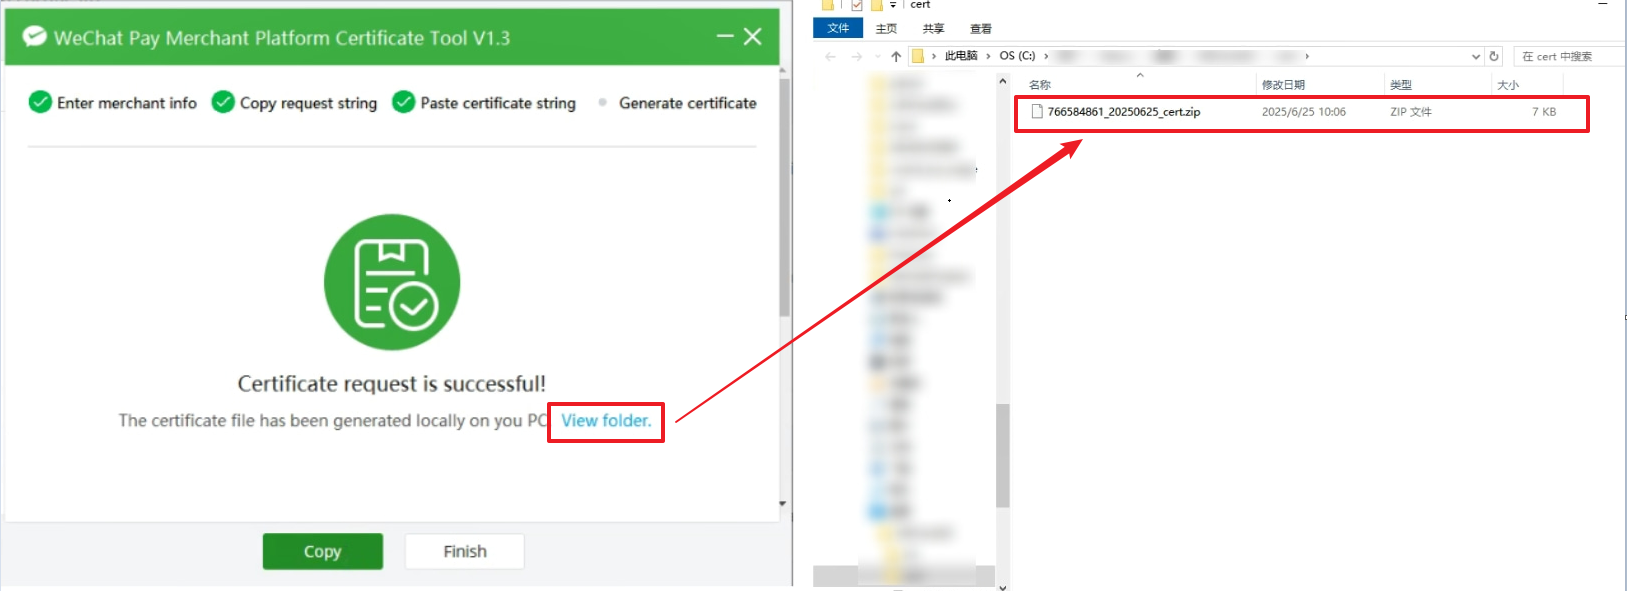Click the WeChat Pay logo icon
This screenshot has height=591, width=1627.
(34, 37)
